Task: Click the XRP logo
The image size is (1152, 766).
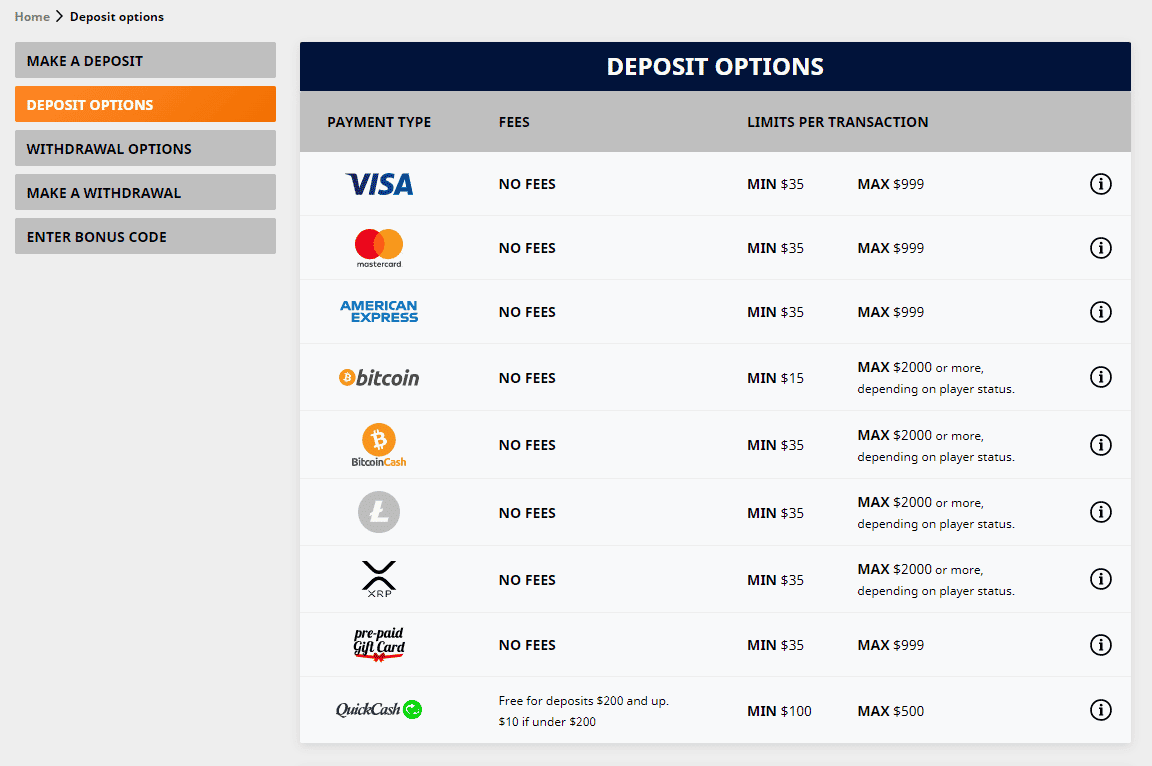Action: [x=379, y=579]
